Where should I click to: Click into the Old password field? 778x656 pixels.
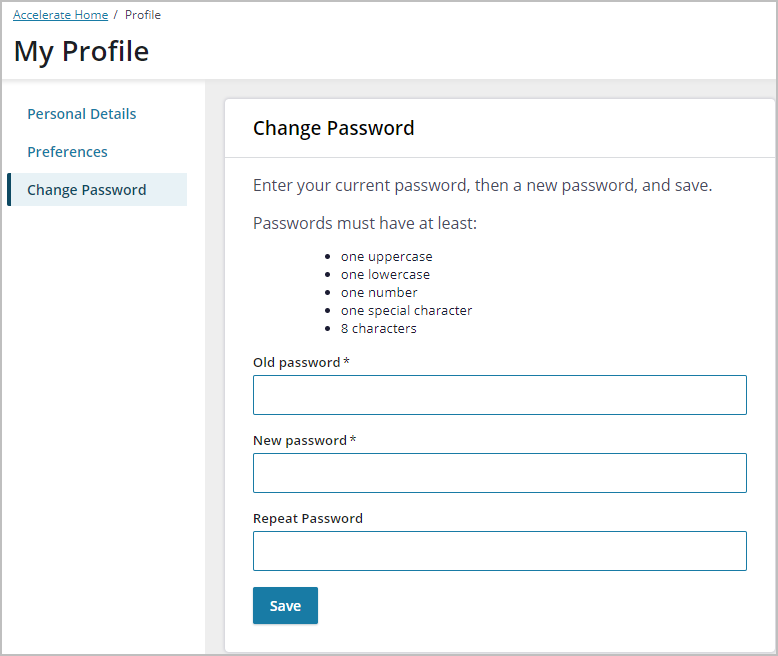pos(500,395)
